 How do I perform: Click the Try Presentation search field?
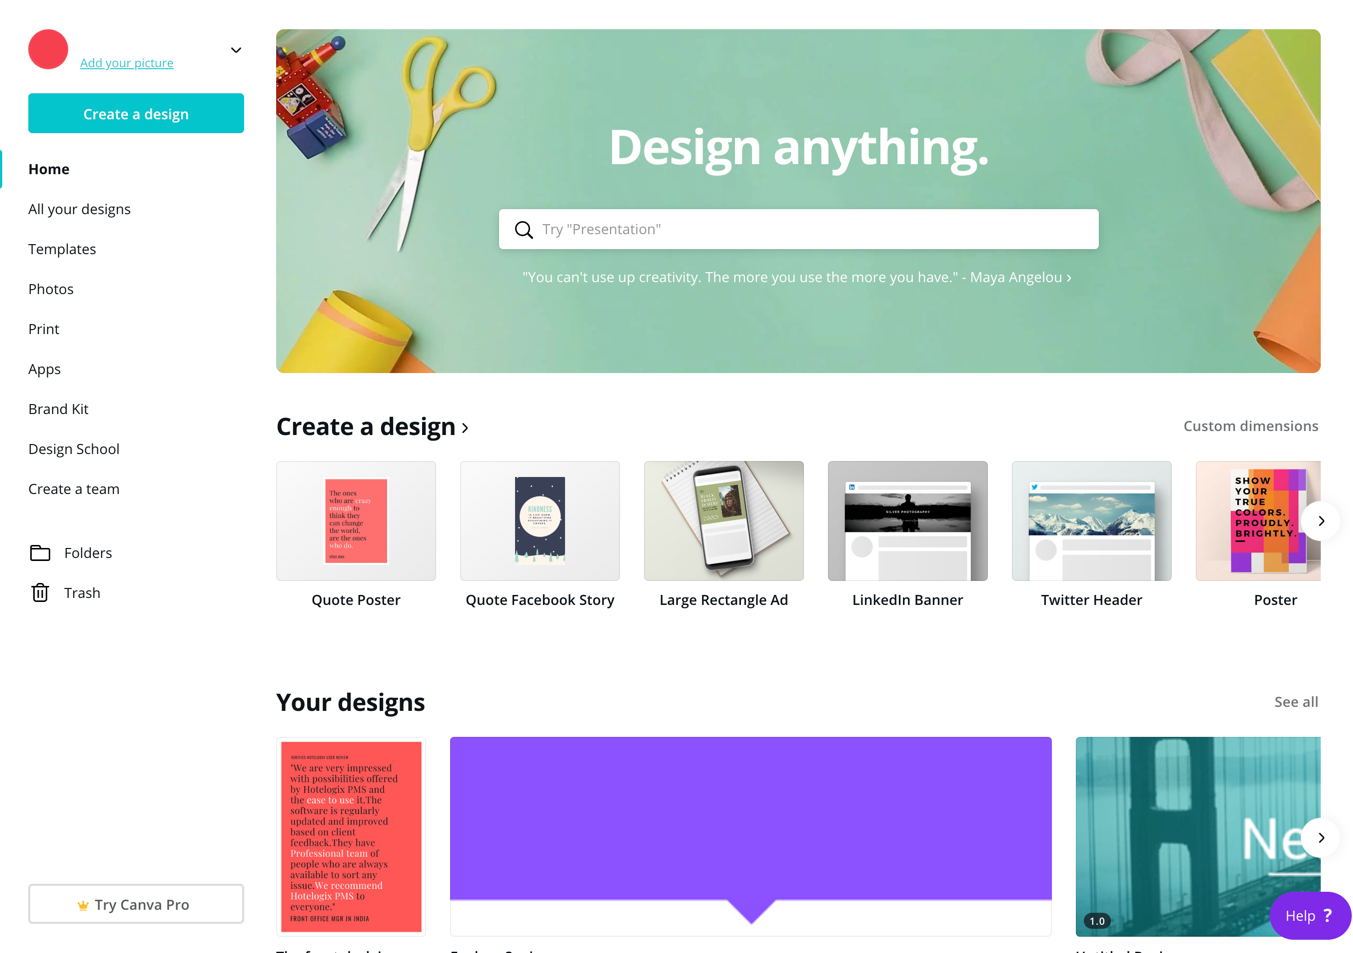tap(799, 229)
